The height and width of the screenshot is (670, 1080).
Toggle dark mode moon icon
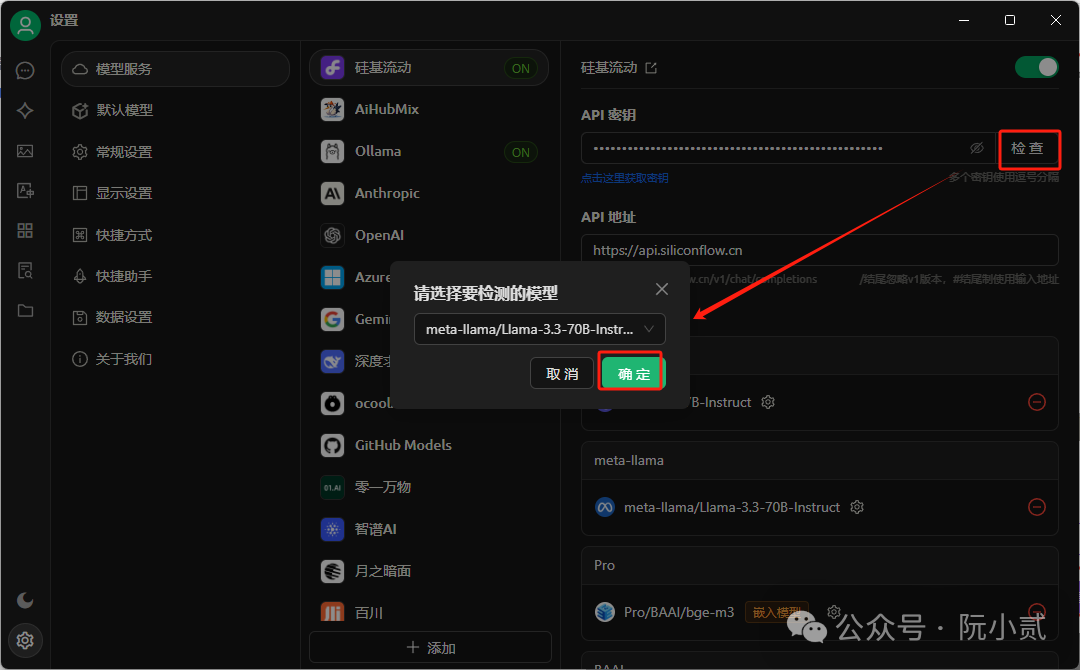tap(25, 600)
